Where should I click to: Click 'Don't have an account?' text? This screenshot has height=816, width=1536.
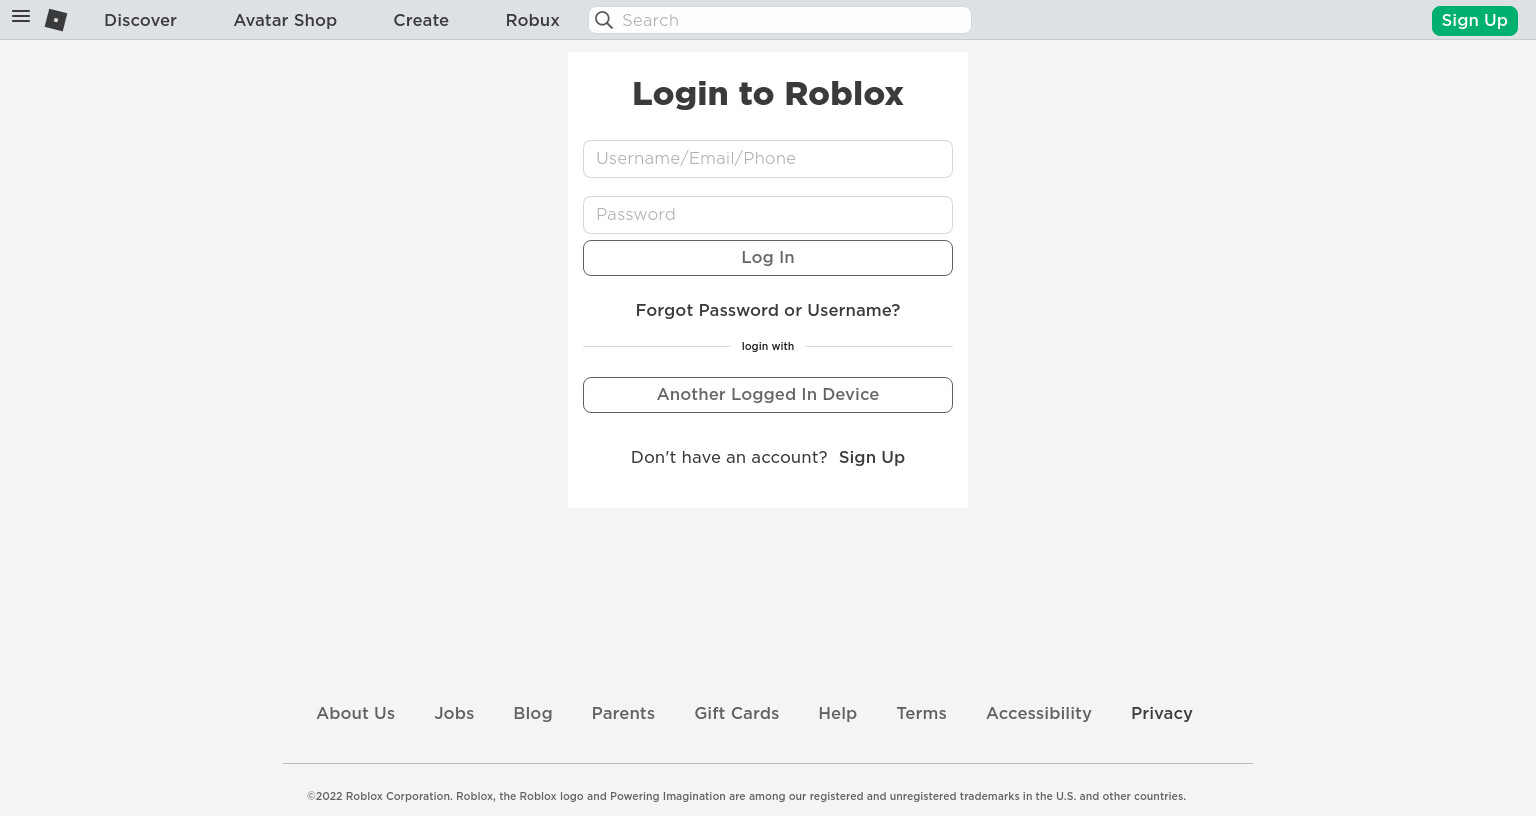pyautogui.click(x=729, y=457)
